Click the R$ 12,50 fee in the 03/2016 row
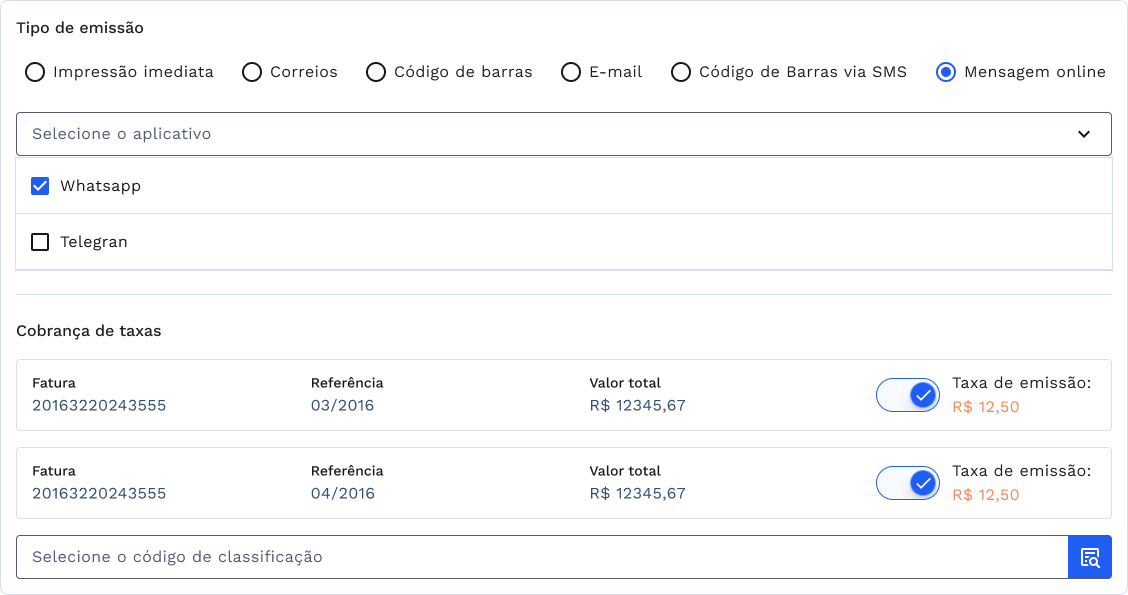Viewport: 1128px width, 595px height. [x=985, y=407]
